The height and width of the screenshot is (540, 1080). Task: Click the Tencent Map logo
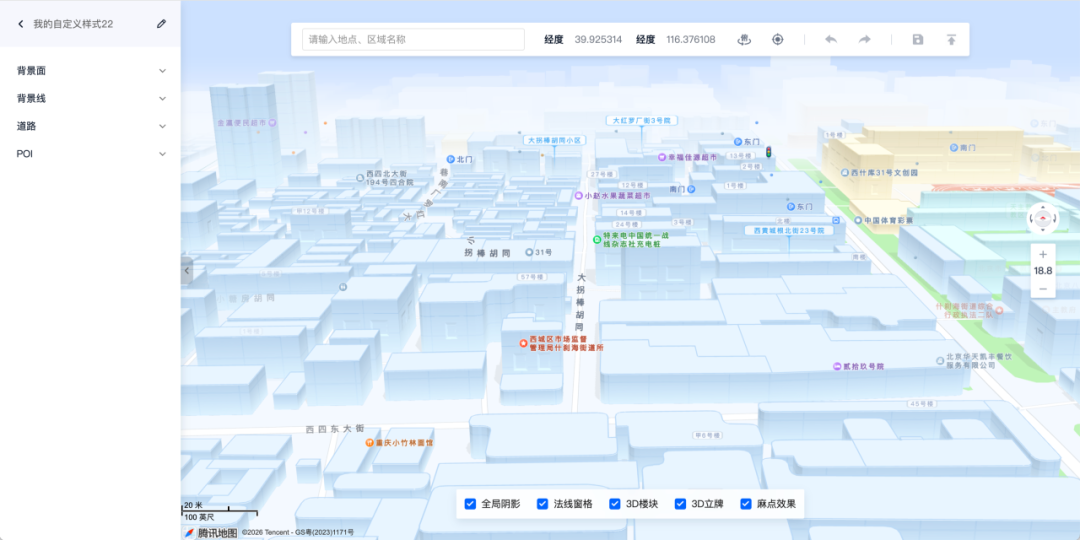pyautogui.click(x=211, y=532)
